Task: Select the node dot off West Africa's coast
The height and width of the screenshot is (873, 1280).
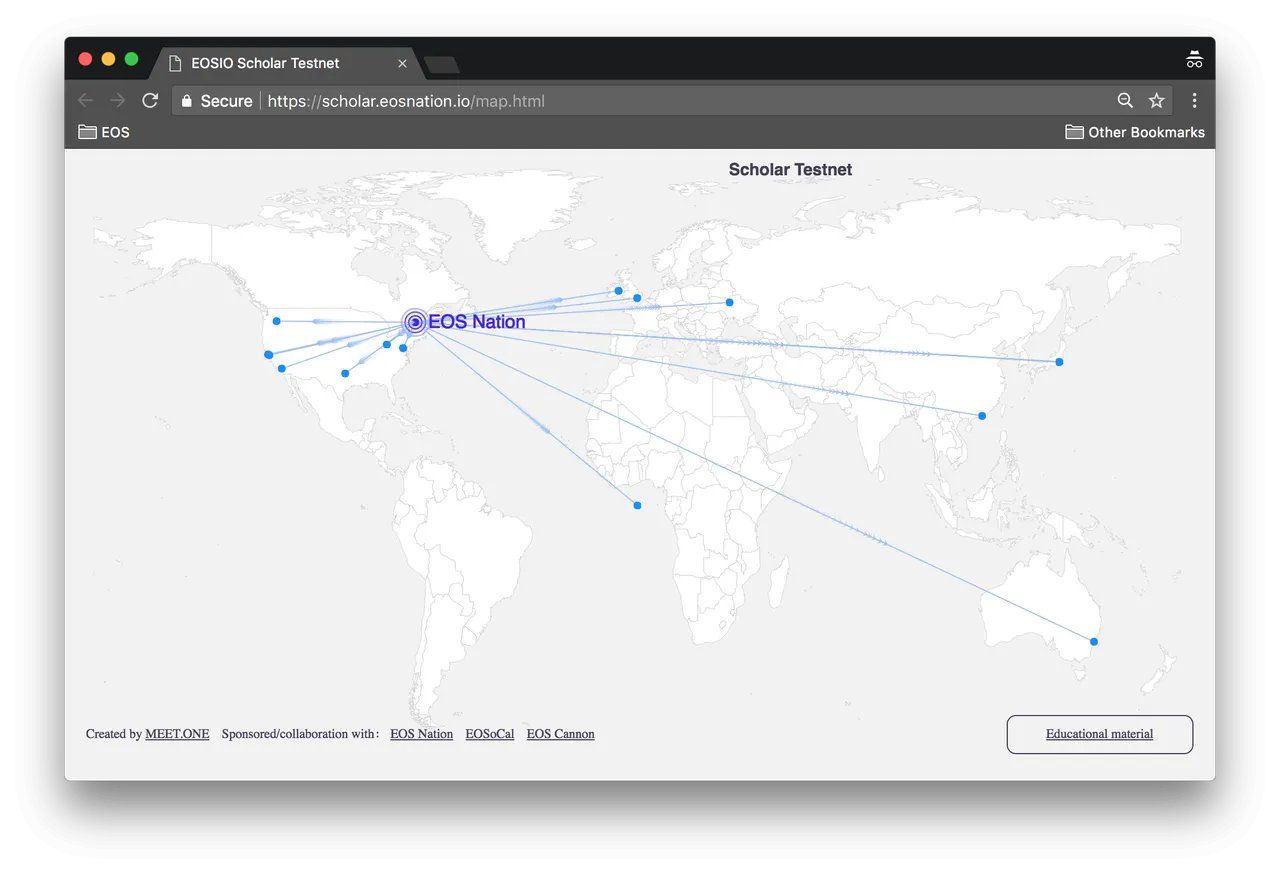Action: pos(637,505)
